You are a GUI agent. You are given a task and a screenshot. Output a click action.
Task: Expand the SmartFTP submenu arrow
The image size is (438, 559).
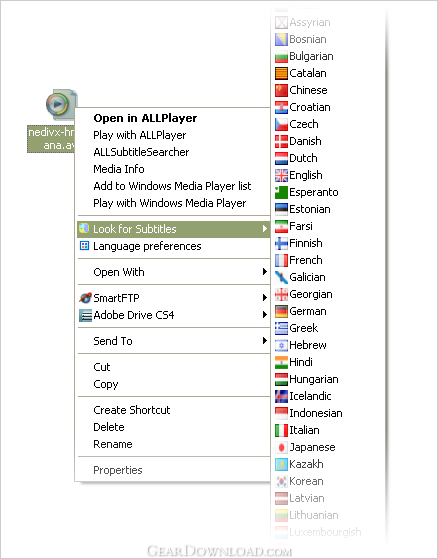click(x=264, y=297)
